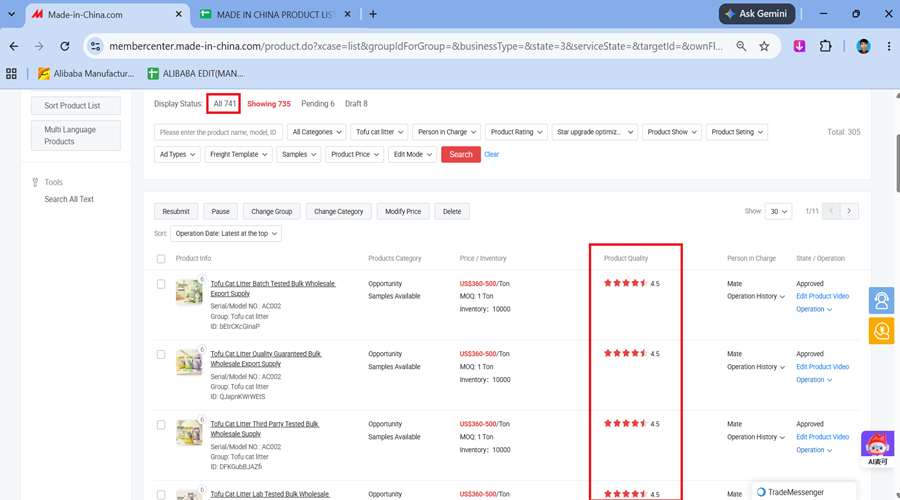
Task: Open Search All Text tool
Action: 69,199
